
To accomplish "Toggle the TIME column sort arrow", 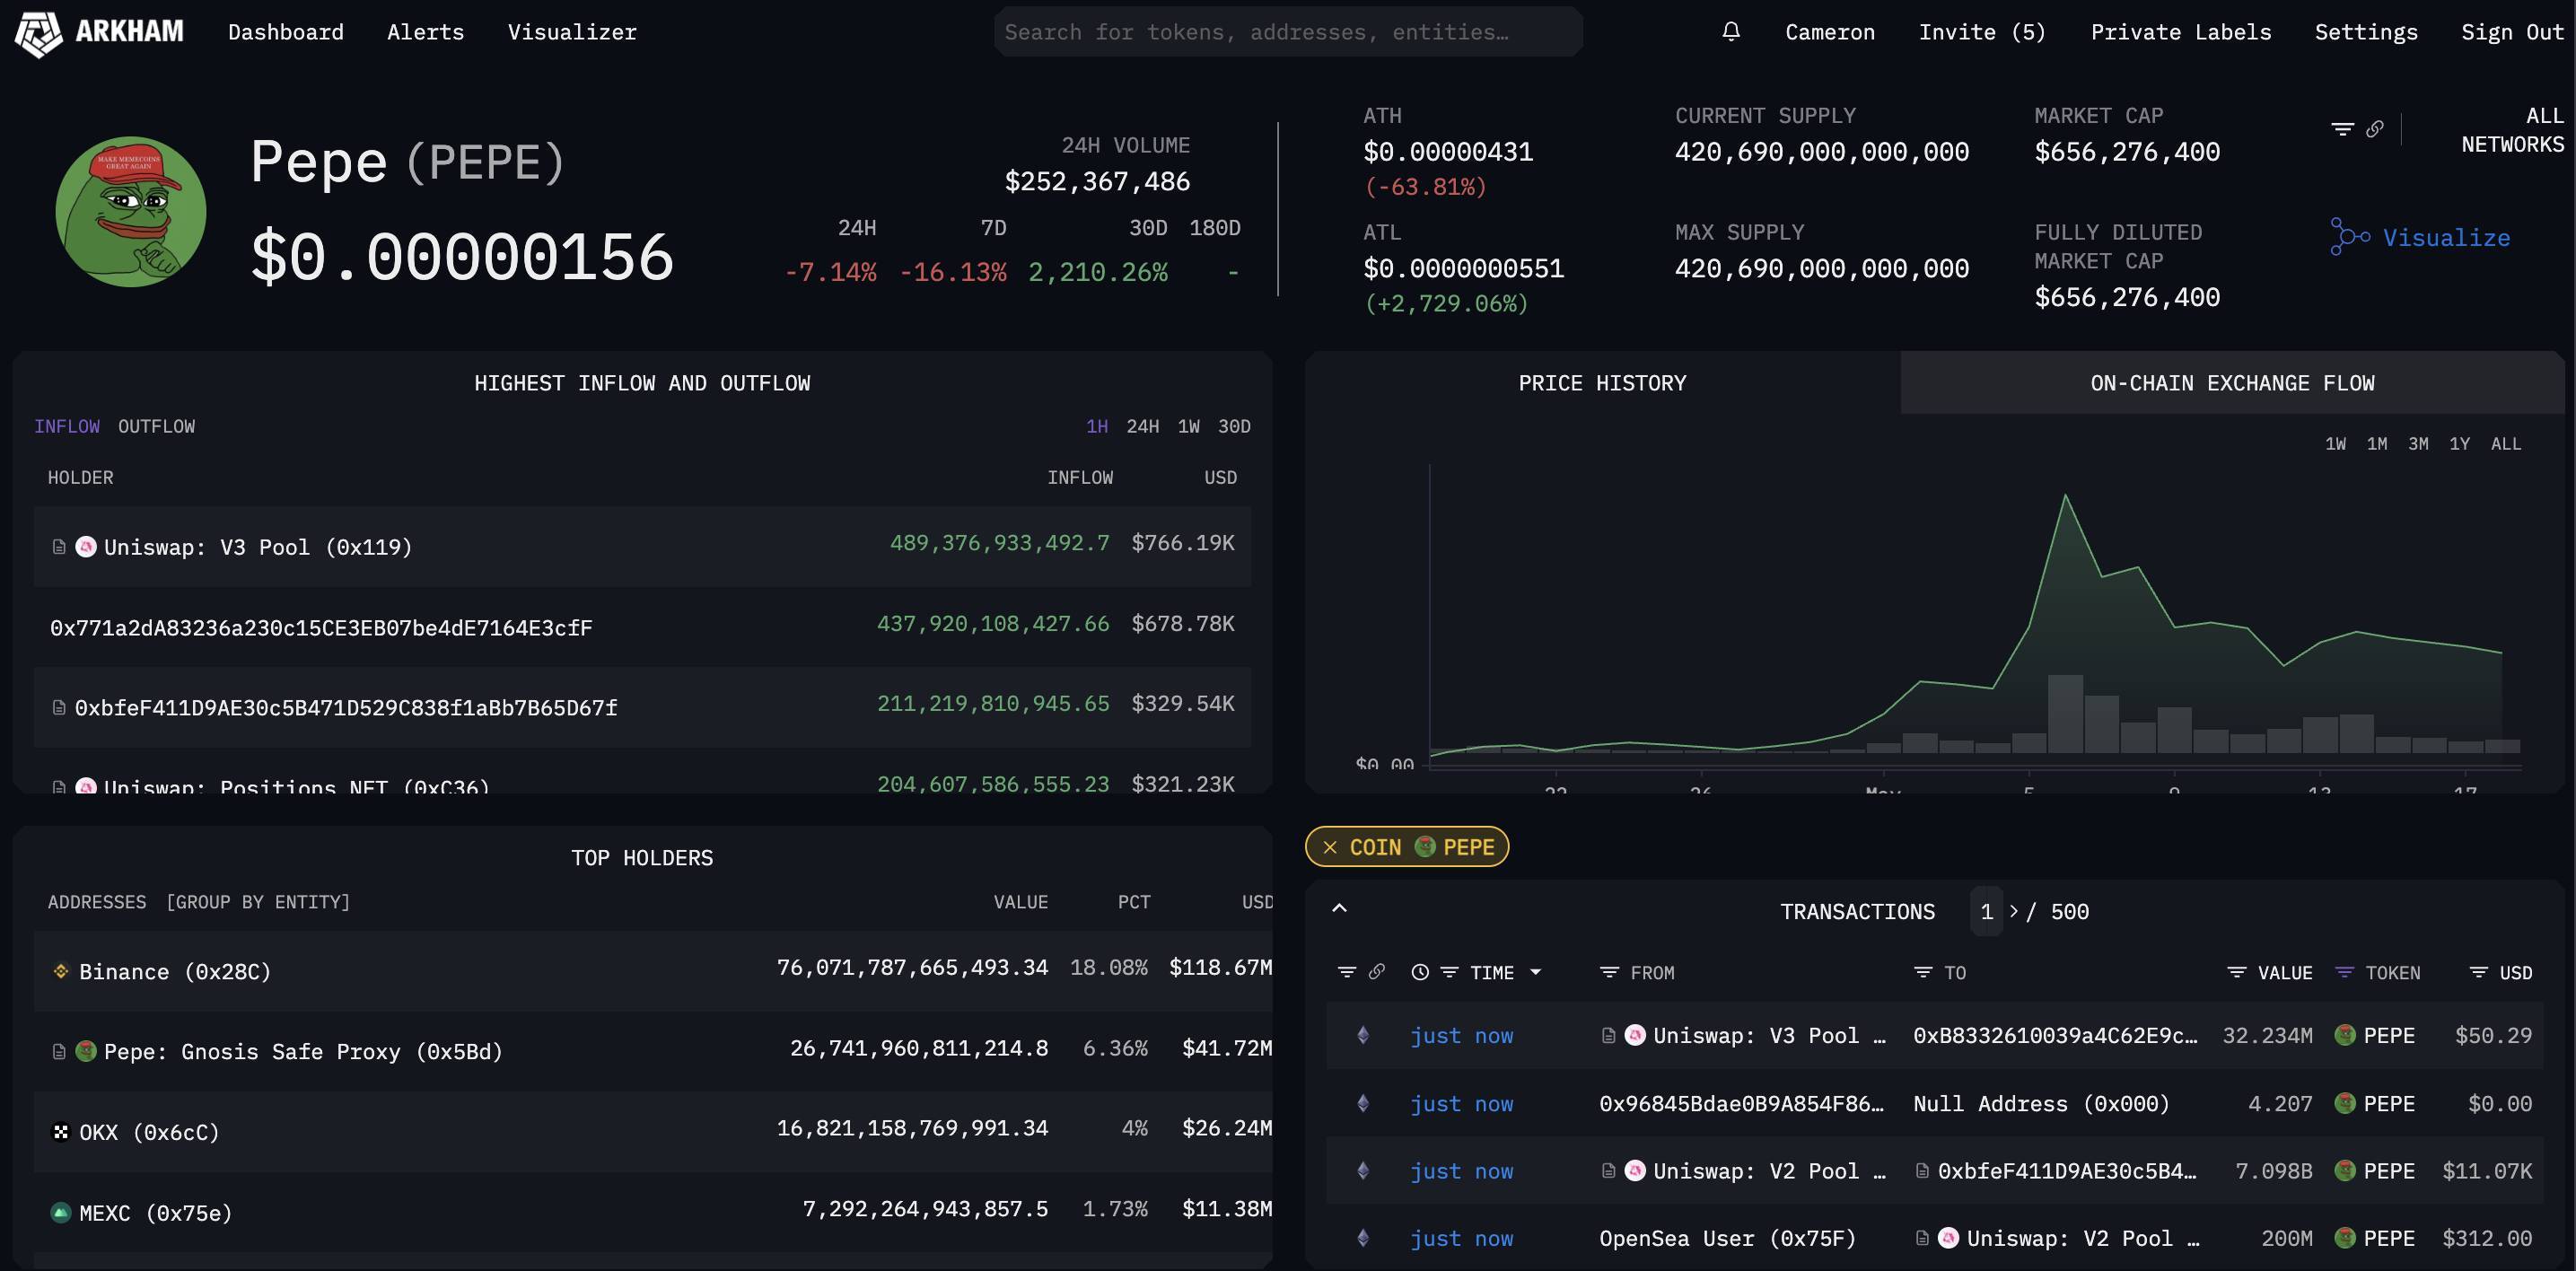I will tap(1536, 972).
